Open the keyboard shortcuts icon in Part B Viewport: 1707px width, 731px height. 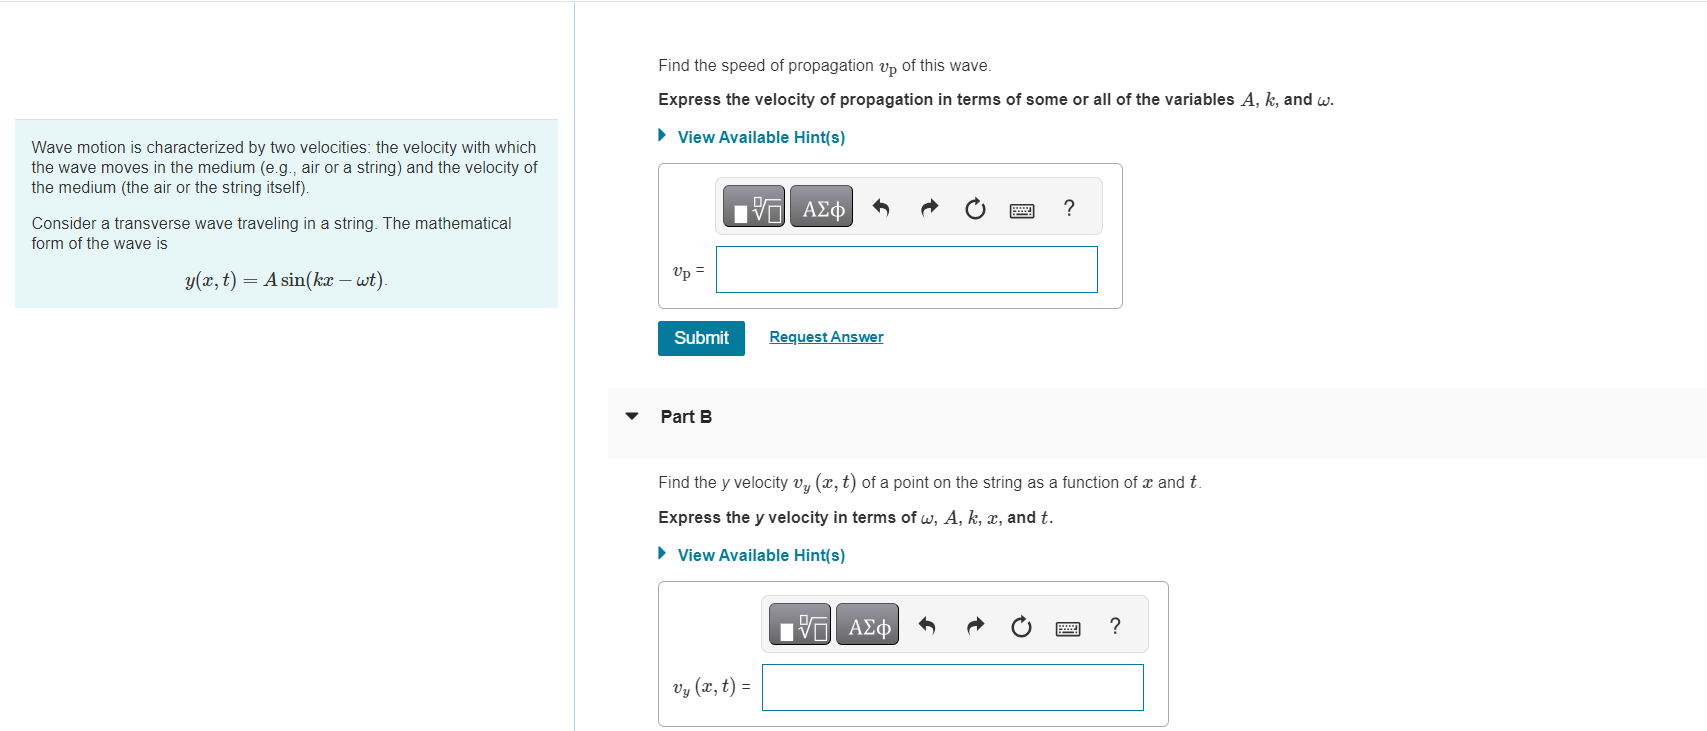click(x=1067, y=627)
